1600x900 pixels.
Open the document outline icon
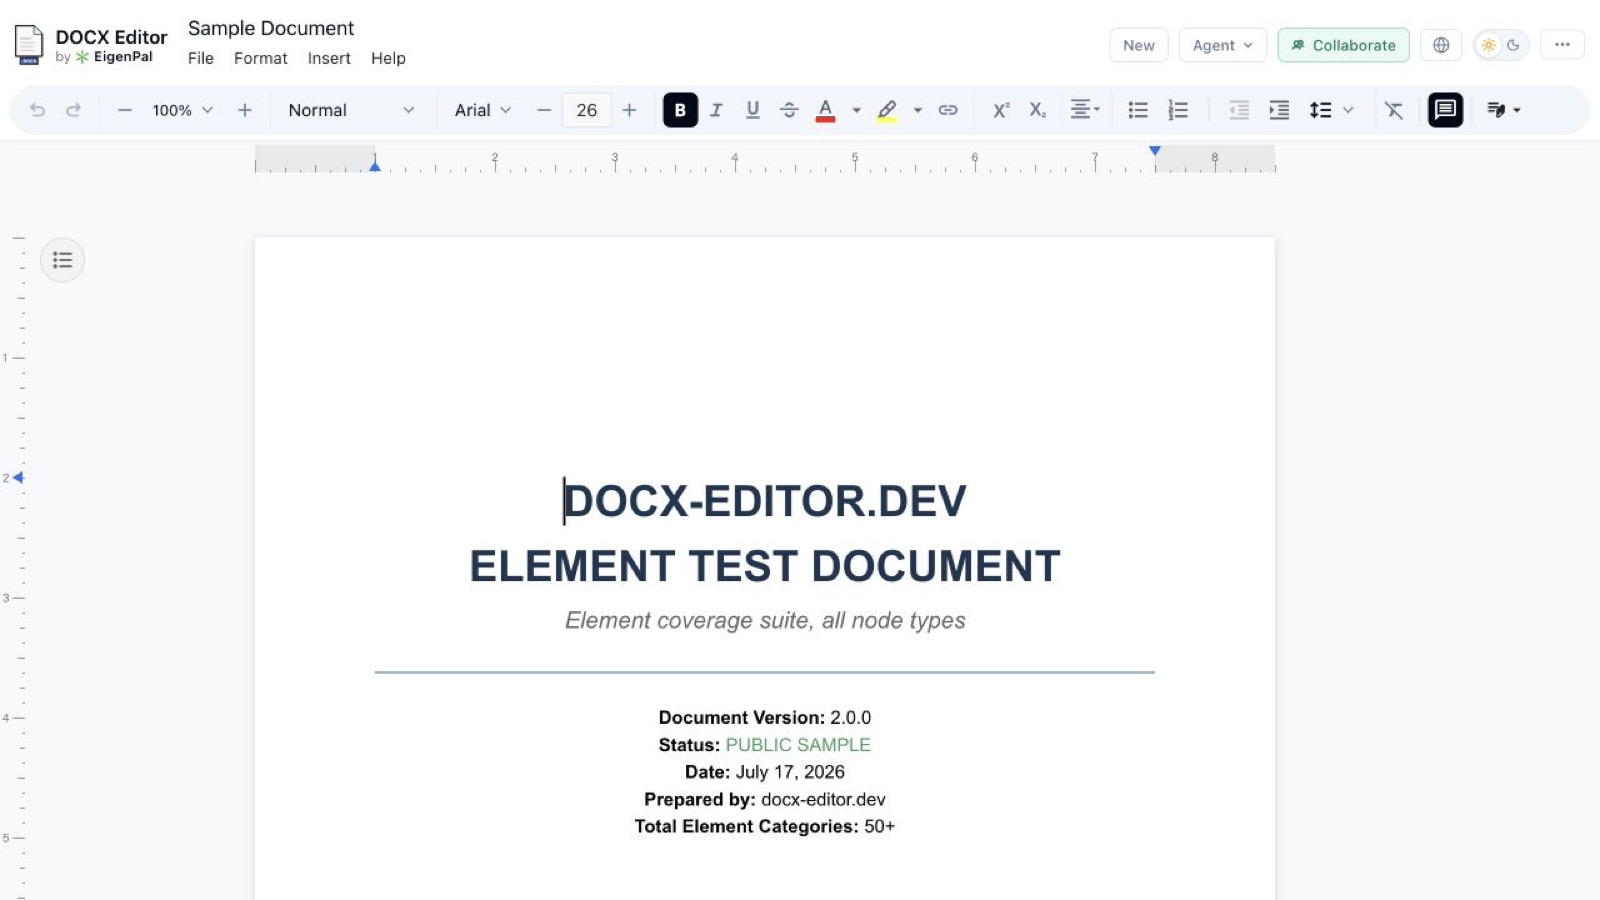(63, 260)
